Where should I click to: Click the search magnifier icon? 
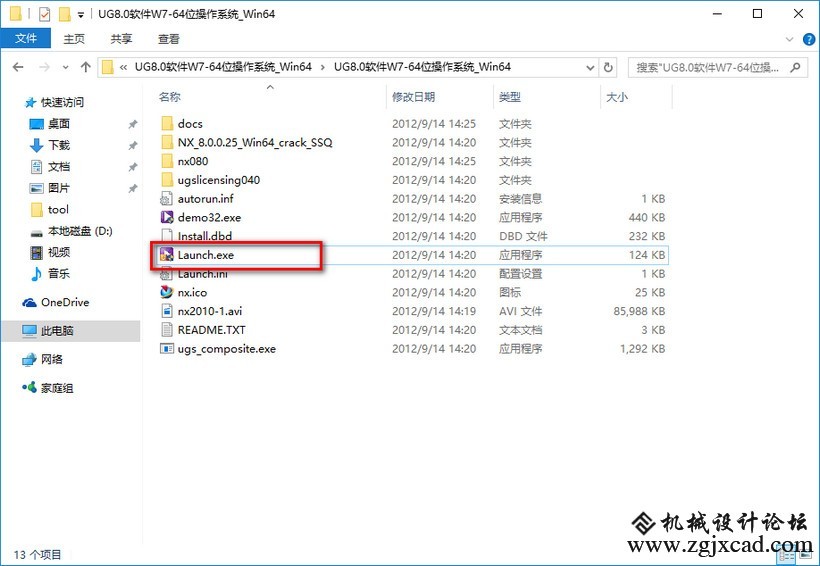tap(795, 67)
